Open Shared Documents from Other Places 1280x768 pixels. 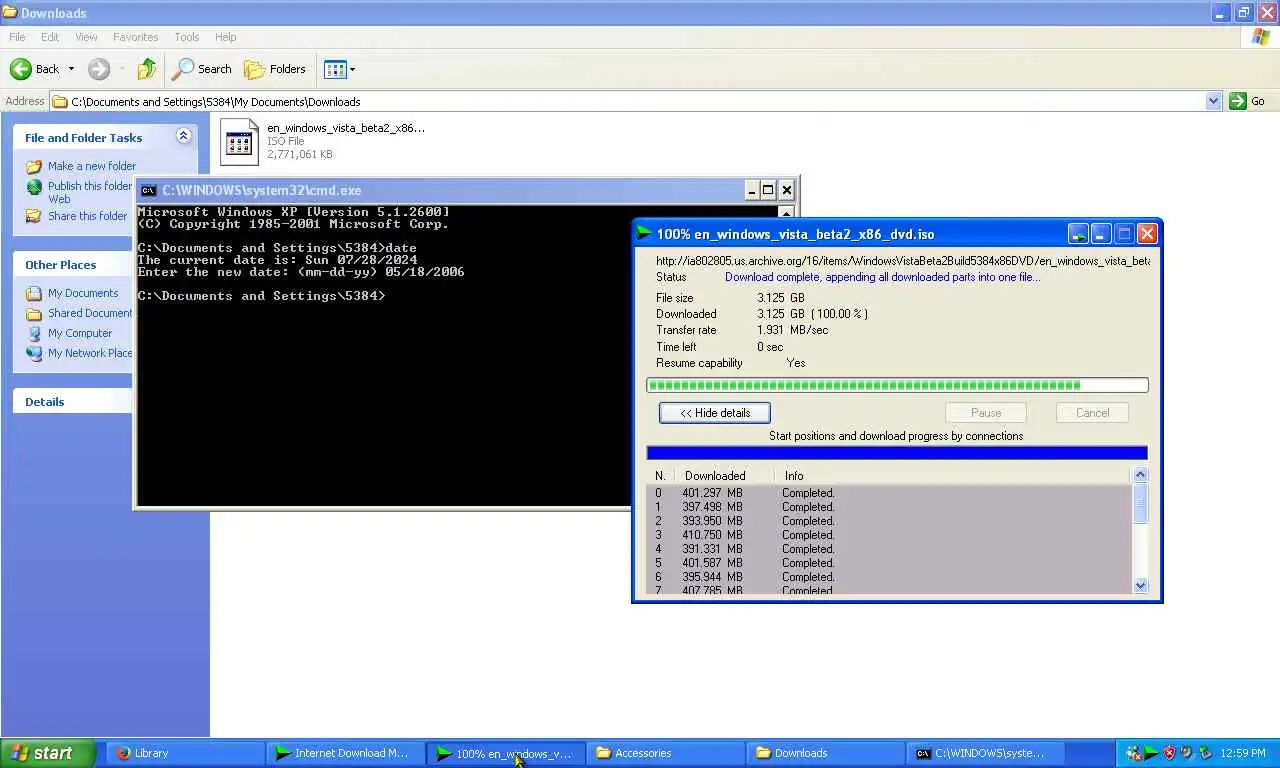(90, 313)
